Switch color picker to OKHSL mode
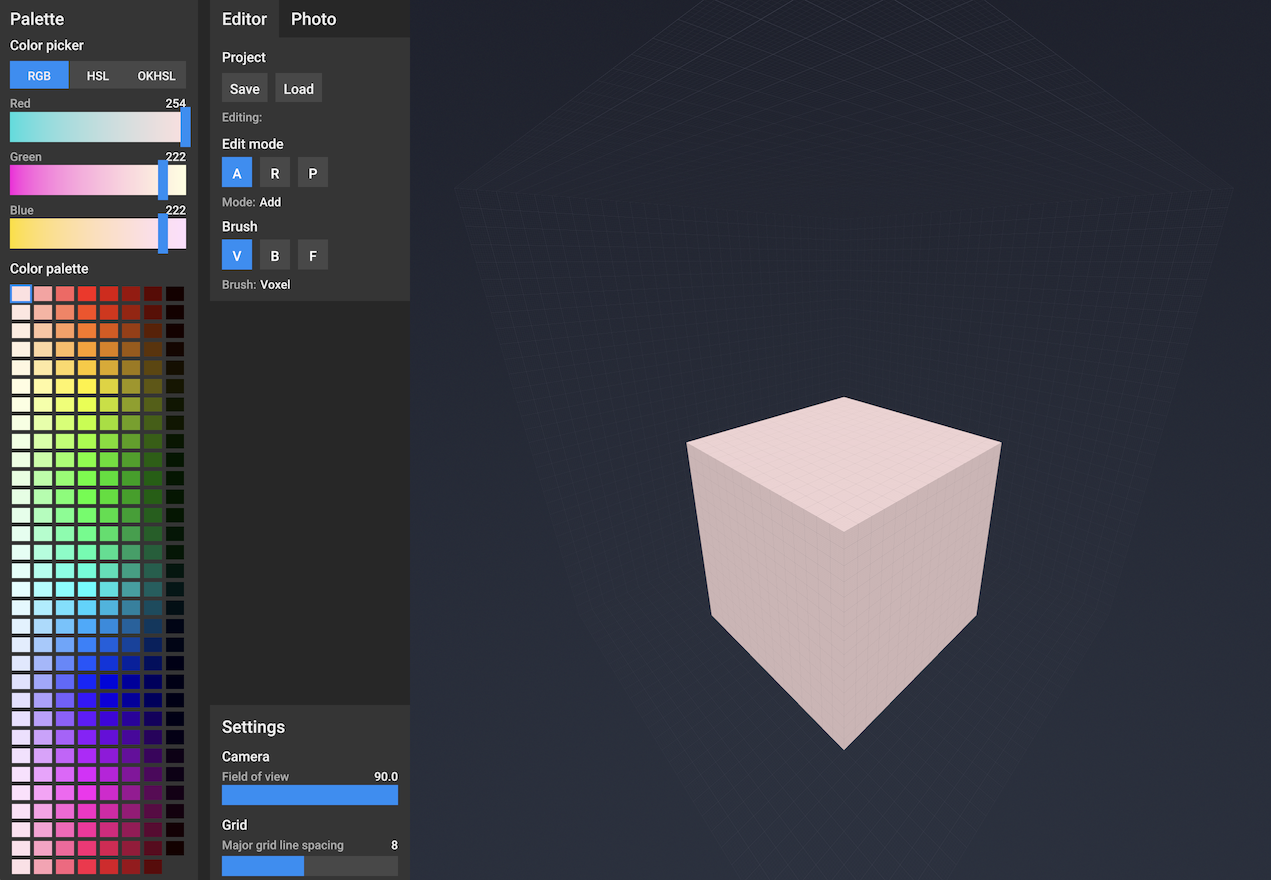The width and height of the screenshot is (1271, 880). (x=156, y=76)
